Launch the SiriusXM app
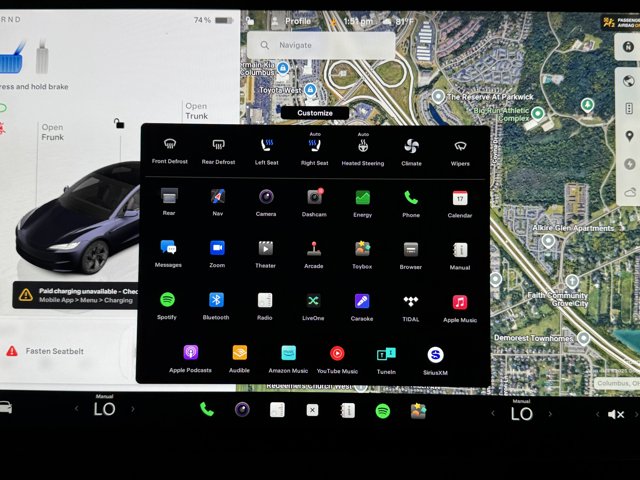The image size is (640, 480). 436,361
